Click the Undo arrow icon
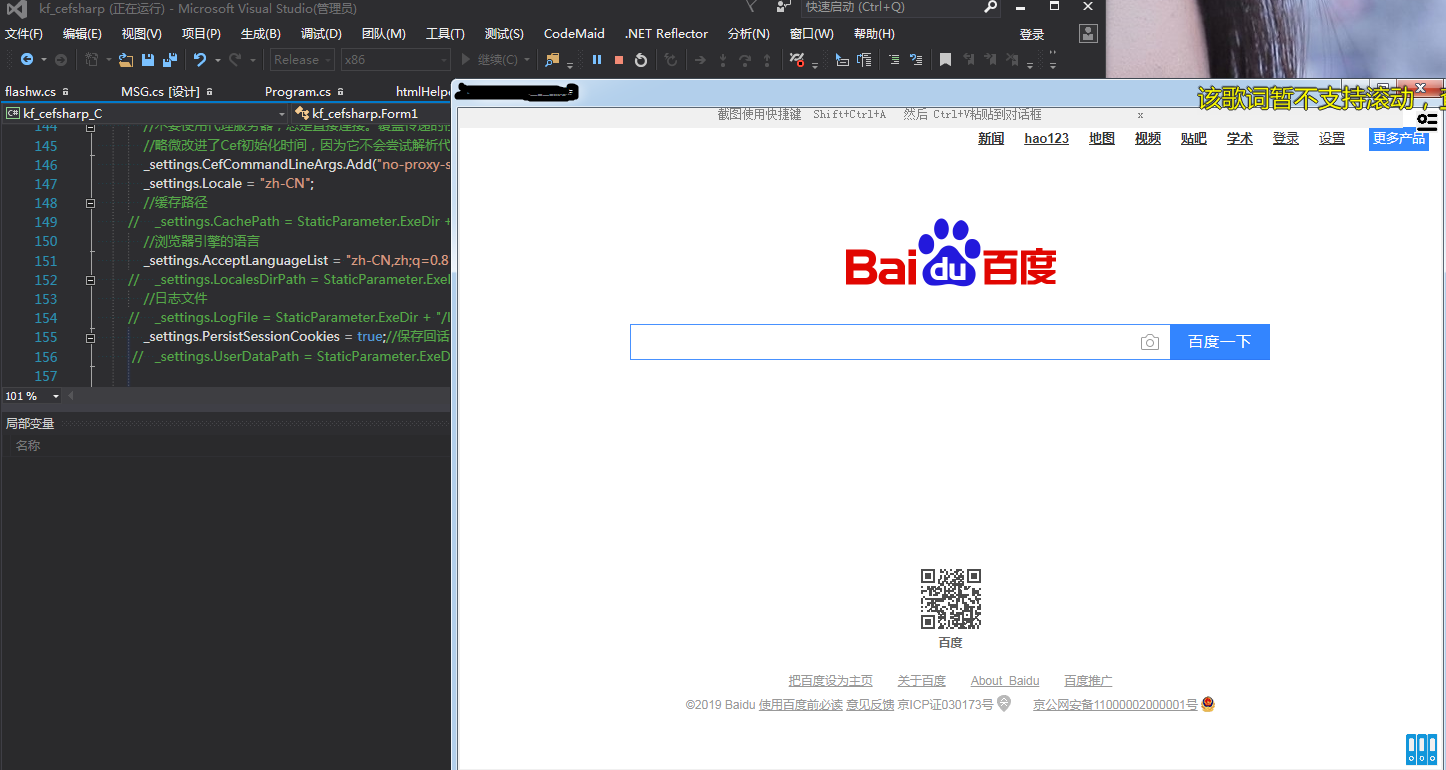 point(199,60)
